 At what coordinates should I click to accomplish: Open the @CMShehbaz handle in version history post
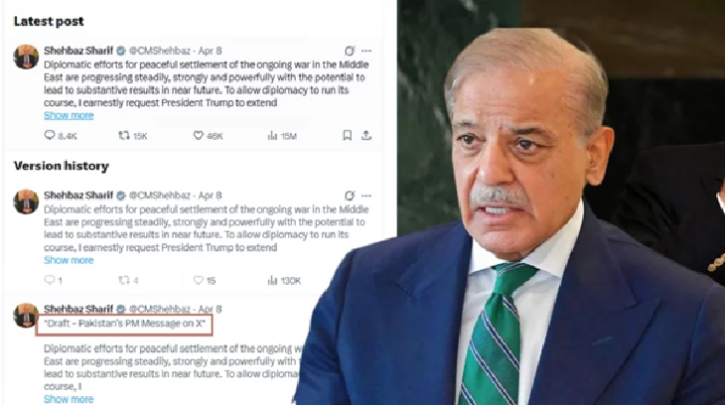click(x=160, y=195)
